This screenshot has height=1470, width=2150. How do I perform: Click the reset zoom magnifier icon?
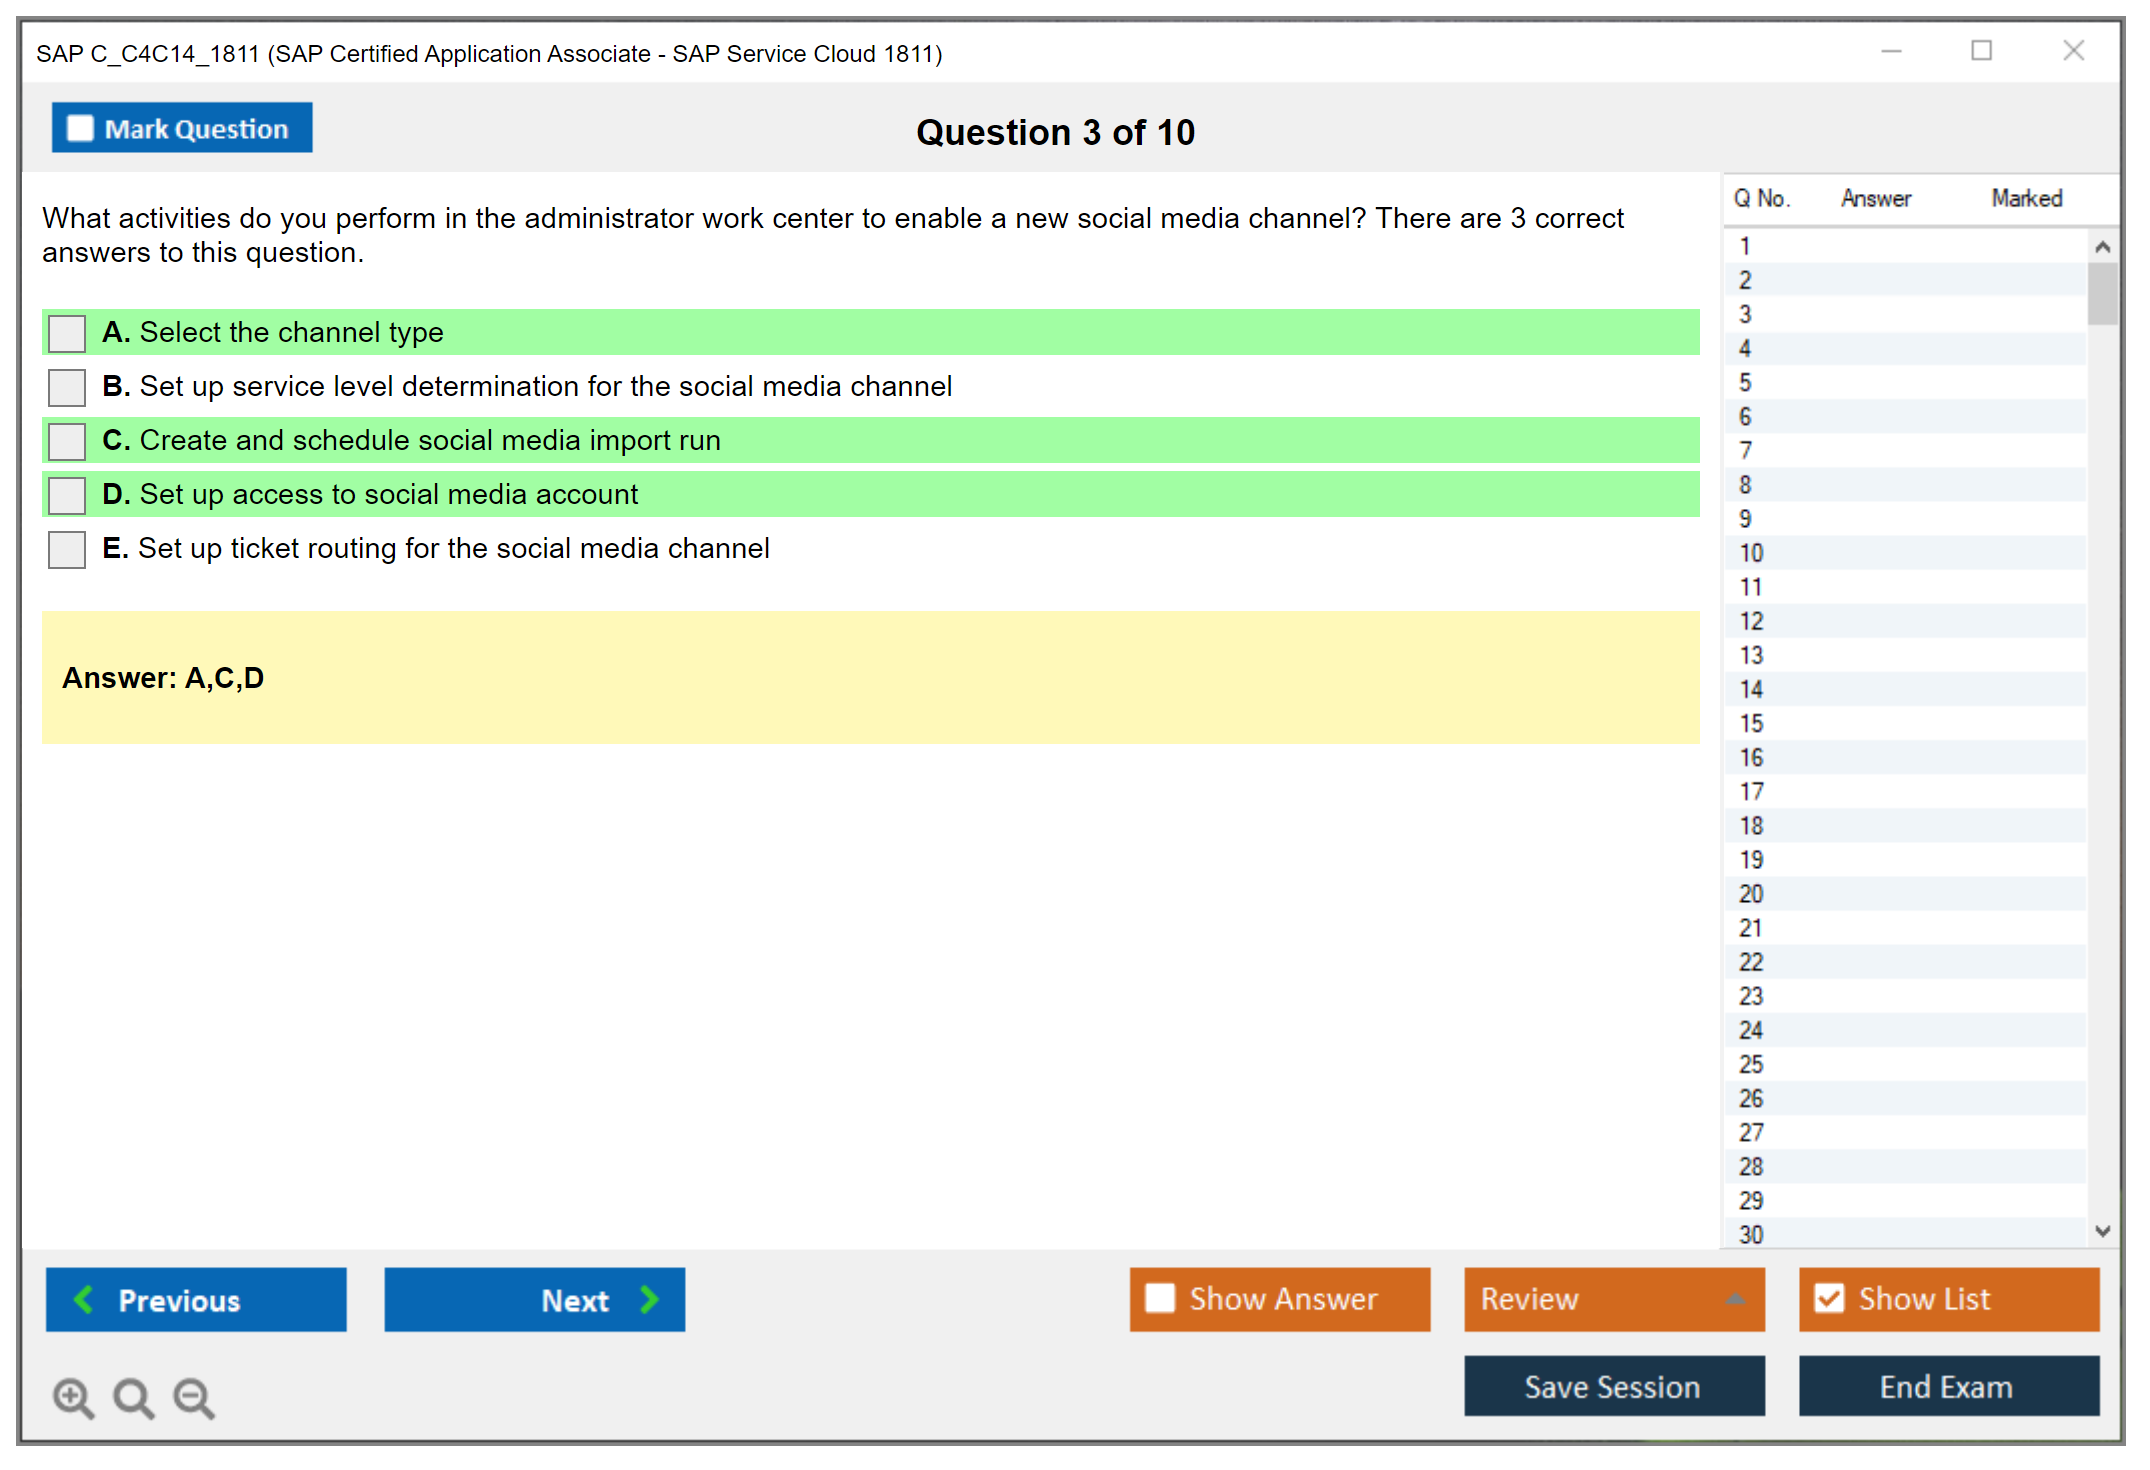[x=133, y=1397]
